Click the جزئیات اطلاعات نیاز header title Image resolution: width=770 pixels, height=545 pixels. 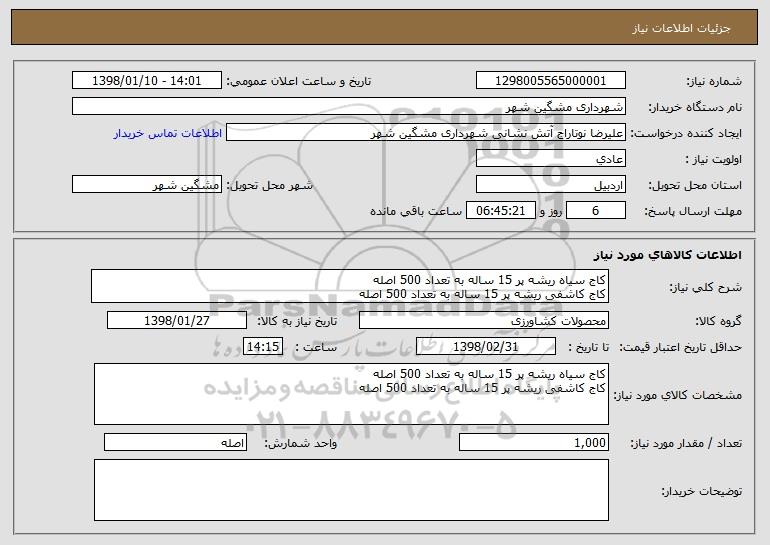[x=681, y=28]
